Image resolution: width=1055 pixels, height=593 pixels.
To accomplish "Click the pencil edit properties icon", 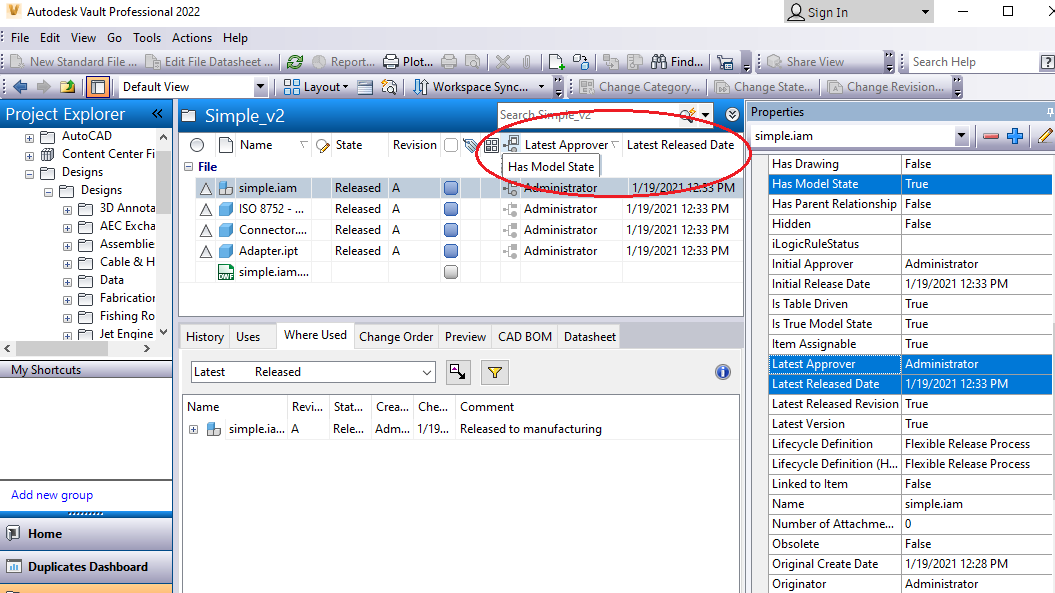I will coord(1045,136).
